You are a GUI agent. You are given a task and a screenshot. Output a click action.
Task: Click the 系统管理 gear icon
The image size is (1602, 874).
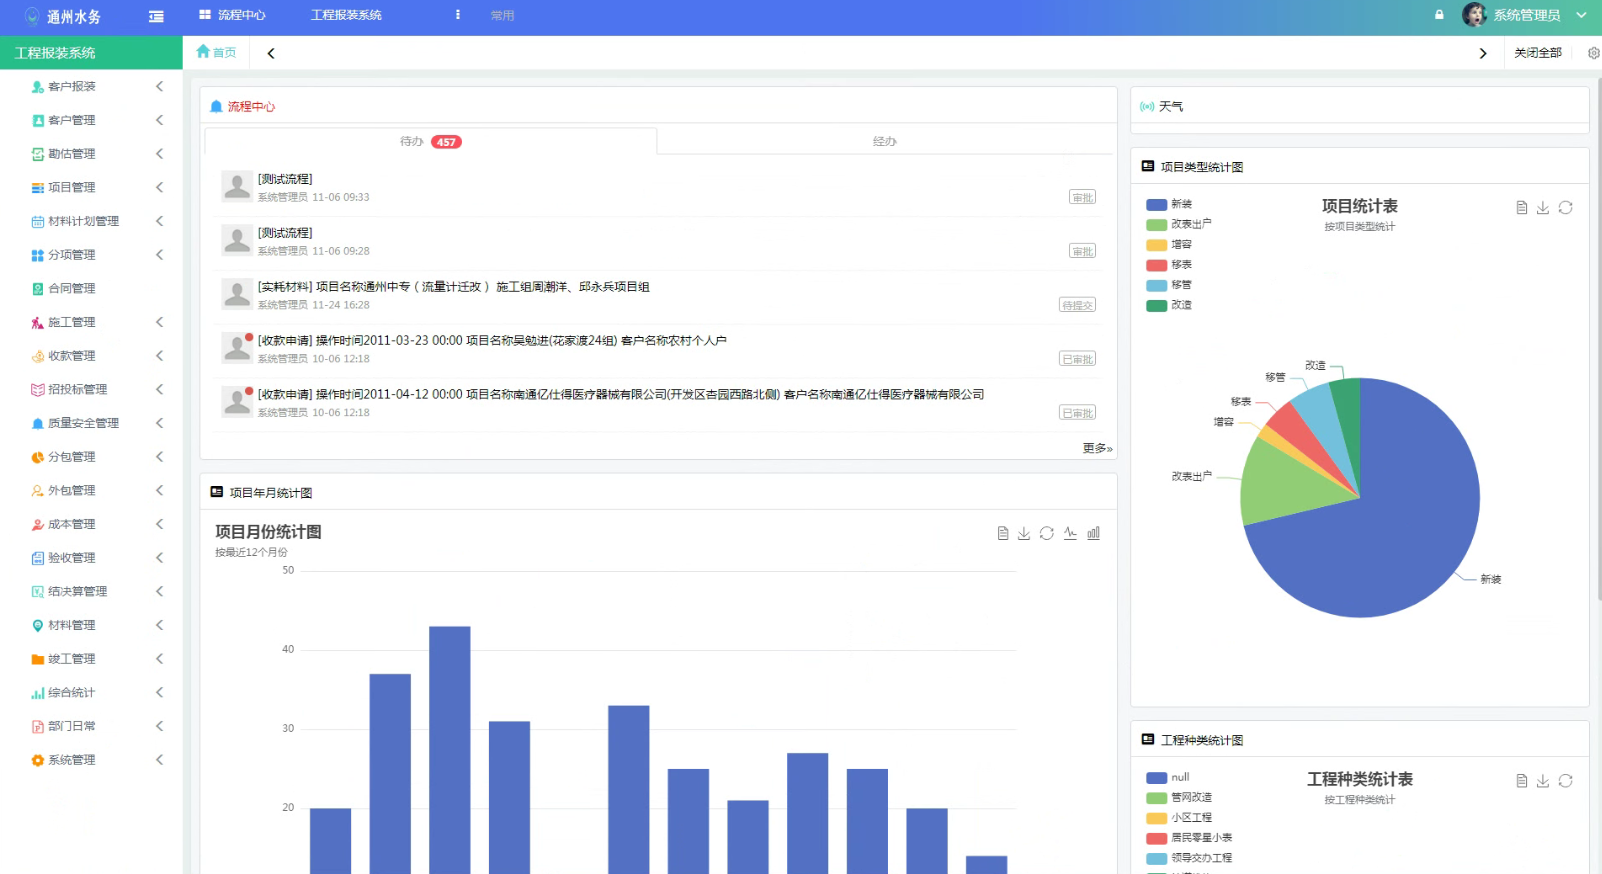point(38,760)
